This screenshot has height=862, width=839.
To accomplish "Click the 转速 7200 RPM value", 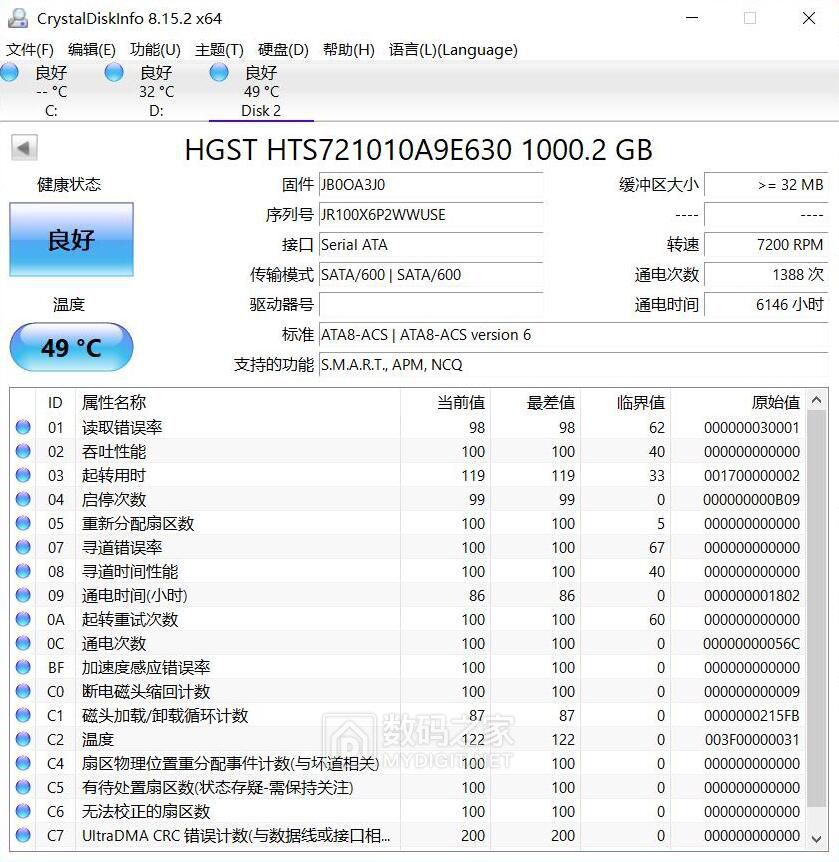I will (x=766, y=245).
